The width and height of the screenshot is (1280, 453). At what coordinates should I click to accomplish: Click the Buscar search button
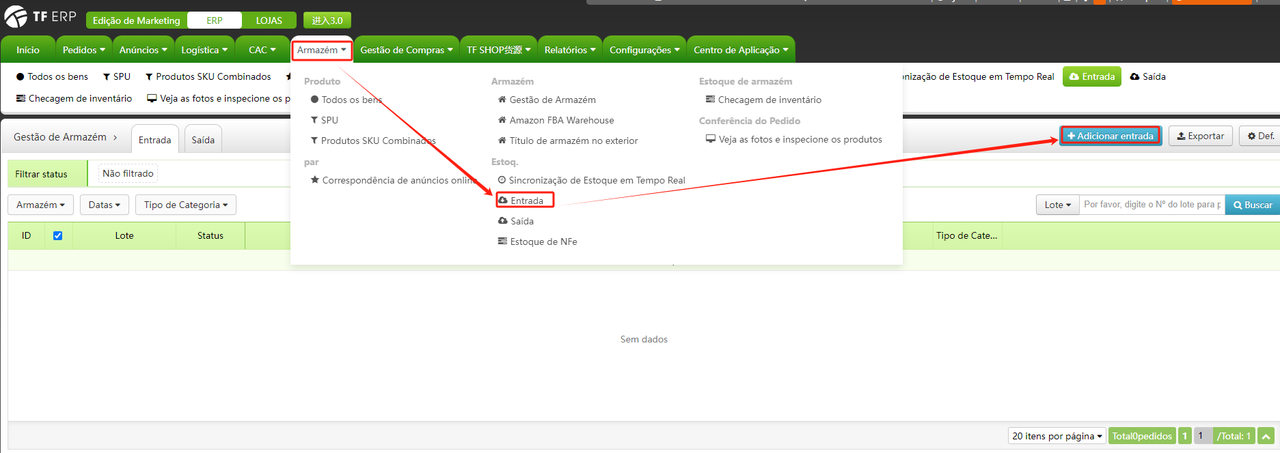(1252, 204)
